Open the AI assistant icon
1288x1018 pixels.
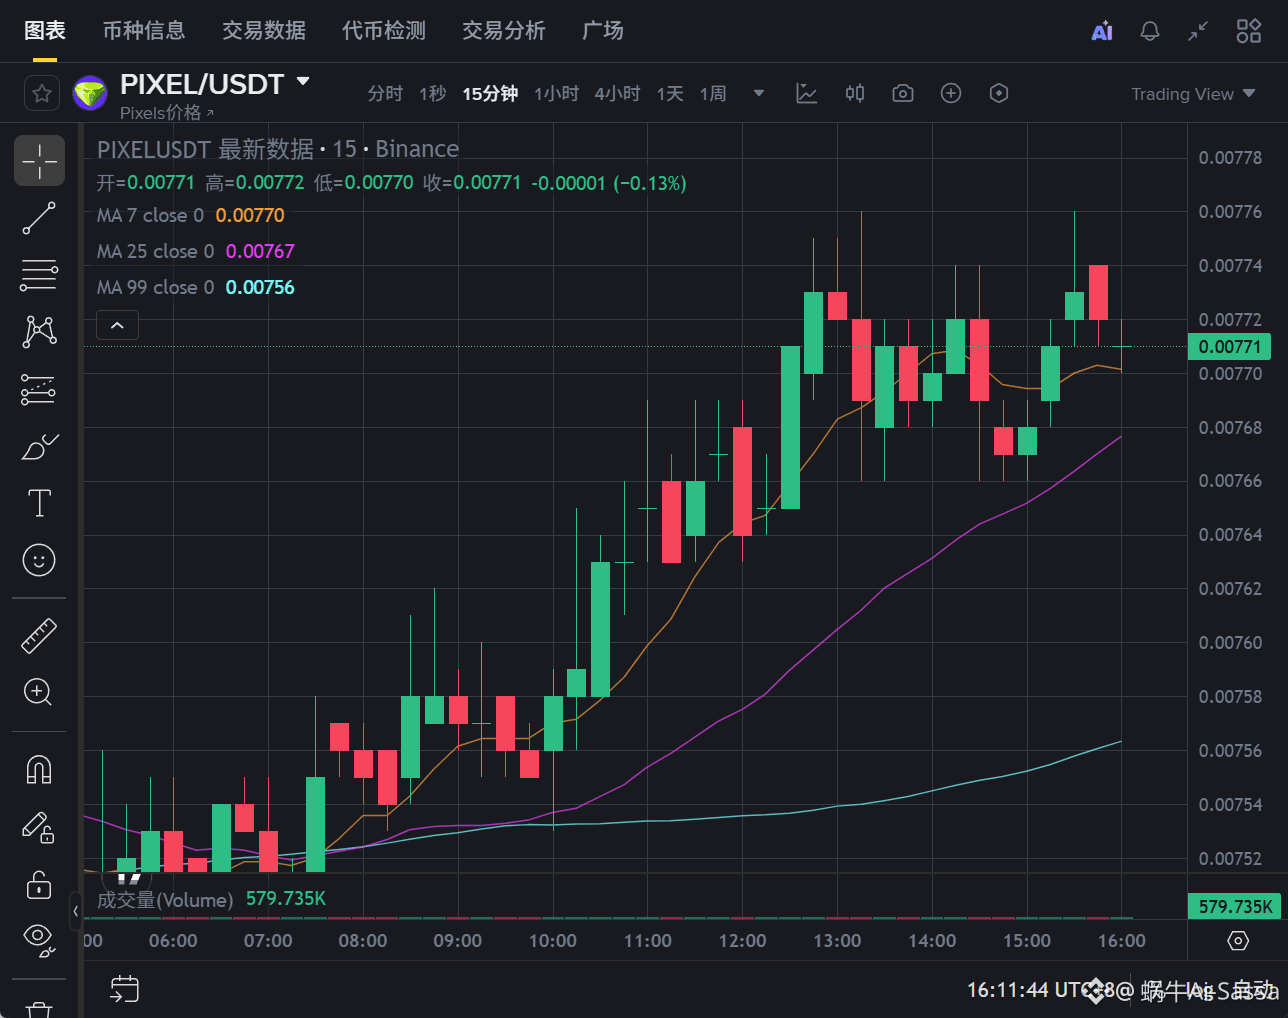click(1102, 31)
